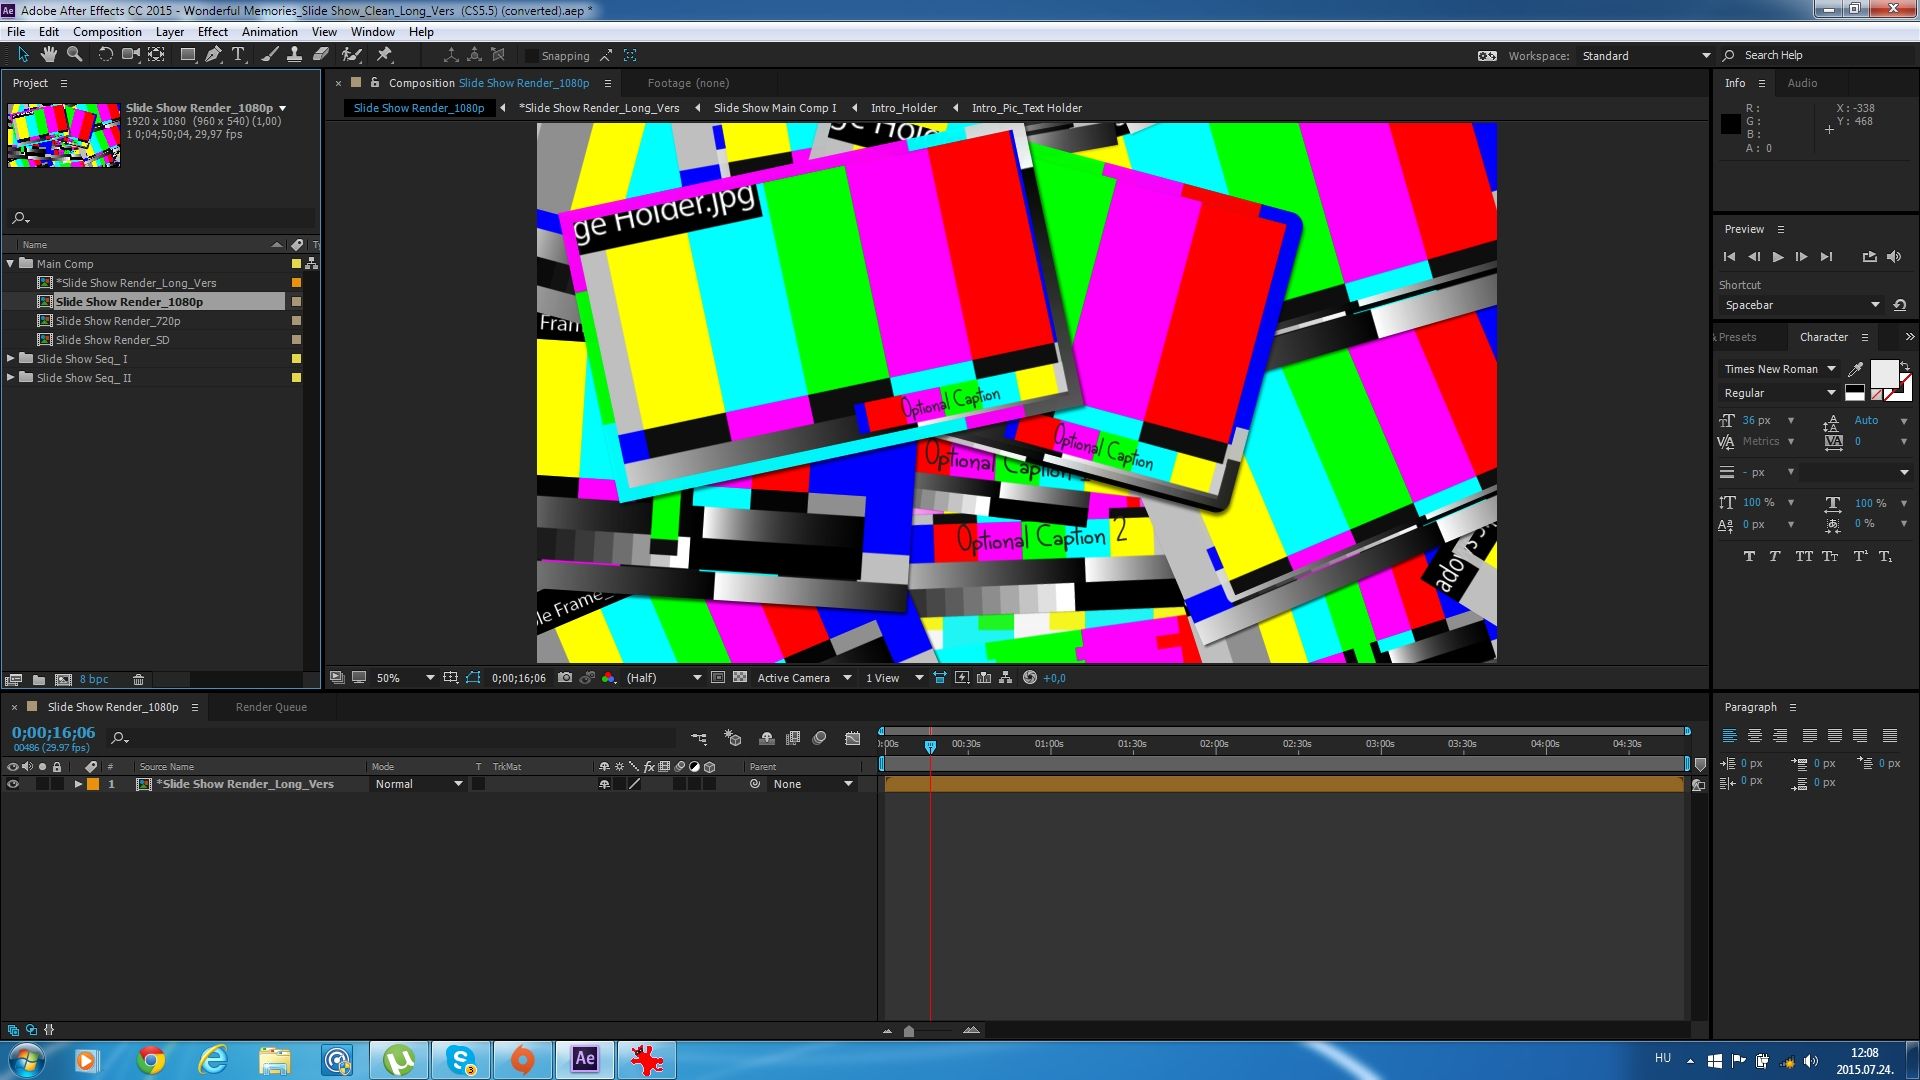Select Slide Show Render_720p composition item
The height and width of the screenshot is (1080, 1920).
click(x=118, y=321)
